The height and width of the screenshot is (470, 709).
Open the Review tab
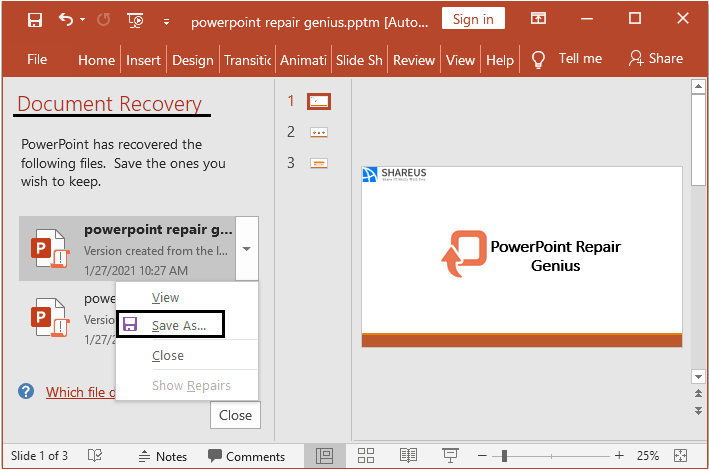[414, 60]
